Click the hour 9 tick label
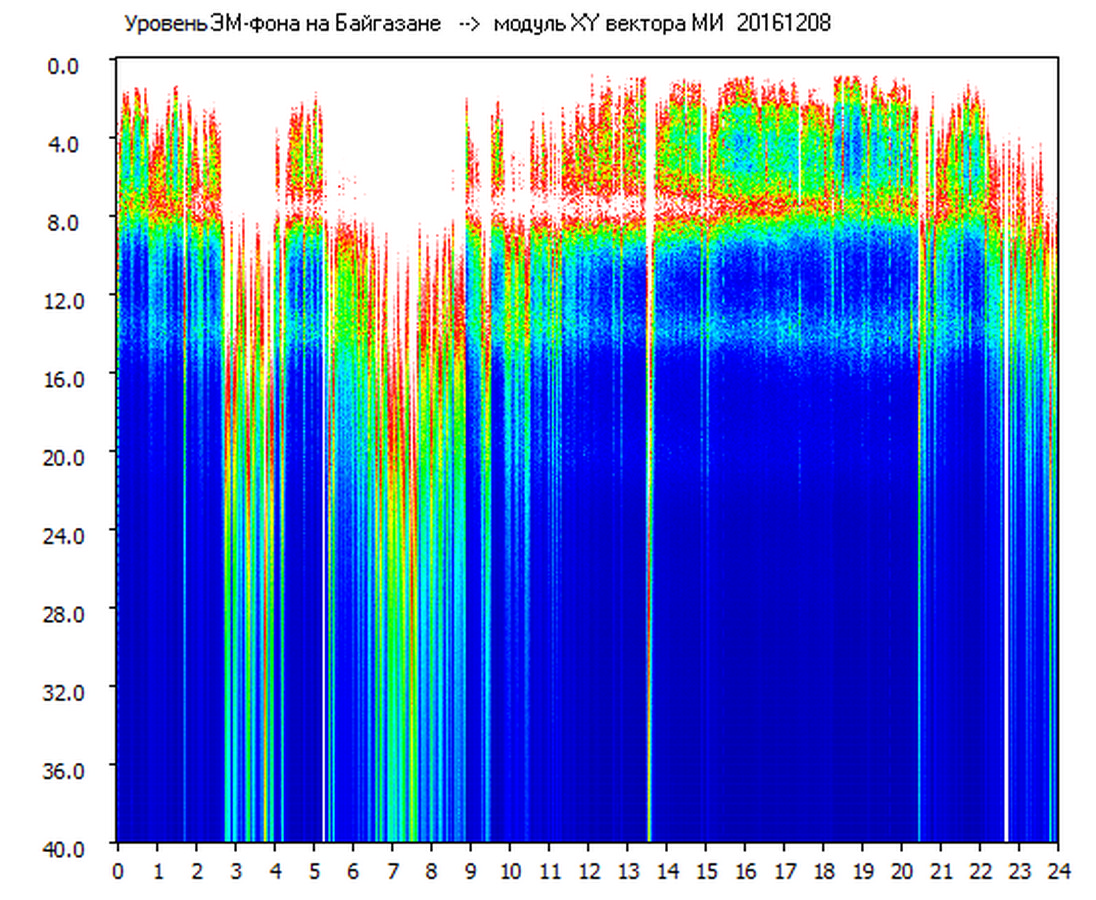This screenshot has width=1096, height=900. pos(471,871)
